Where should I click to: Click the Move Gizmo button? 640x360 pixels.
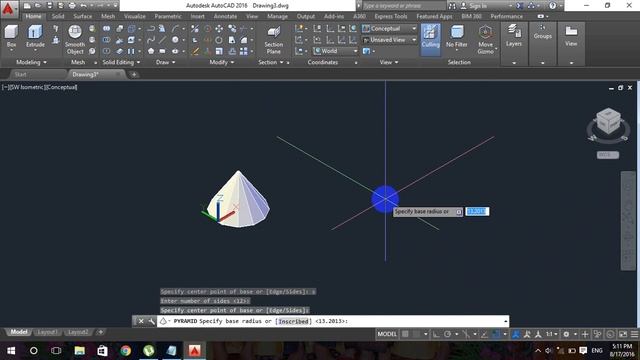(485, 39)
